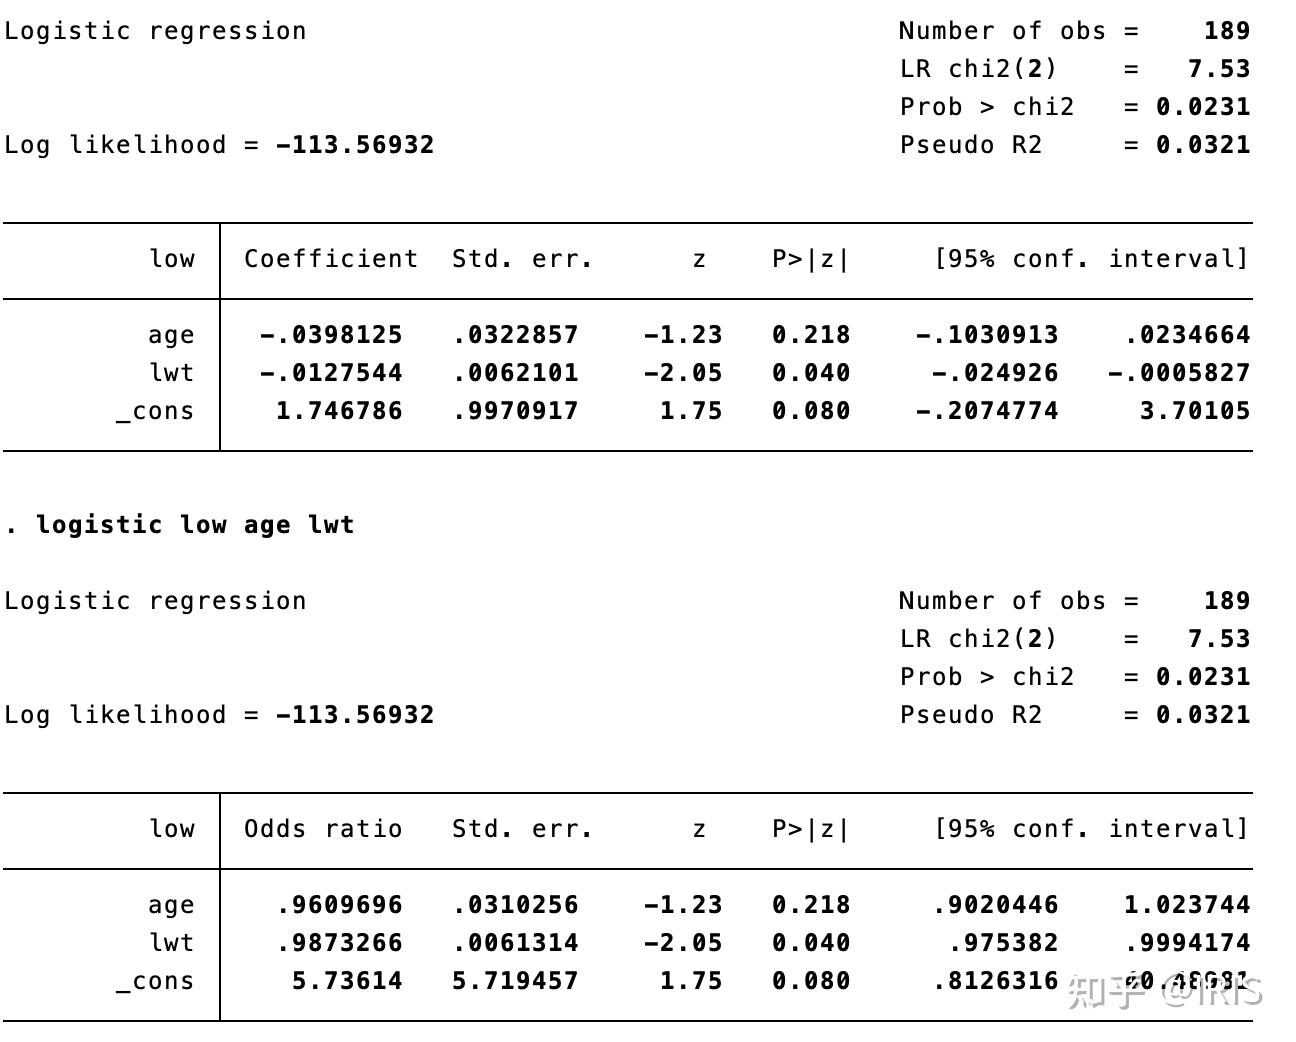Click the lwt coefficient value -.0127544

pos(331,373)
